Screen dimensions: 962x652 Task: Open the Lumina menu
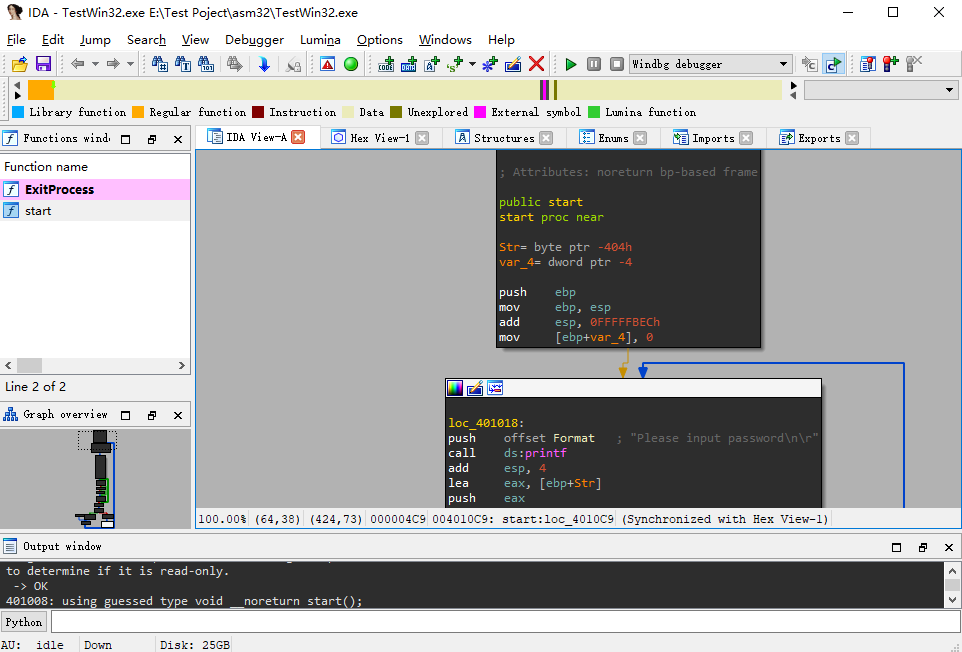click(x=320, y=40)
